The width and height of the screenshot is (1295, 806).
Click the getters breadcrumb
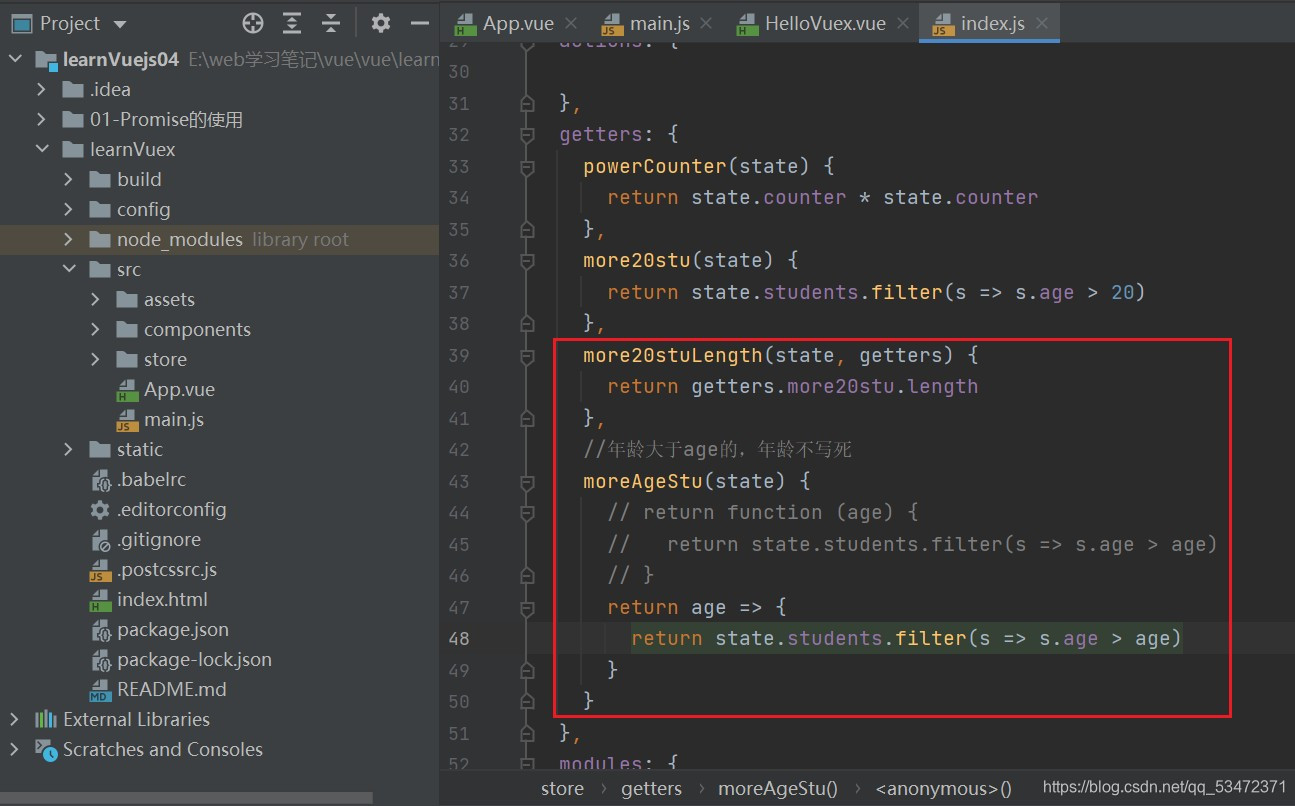tap(651, 788)
